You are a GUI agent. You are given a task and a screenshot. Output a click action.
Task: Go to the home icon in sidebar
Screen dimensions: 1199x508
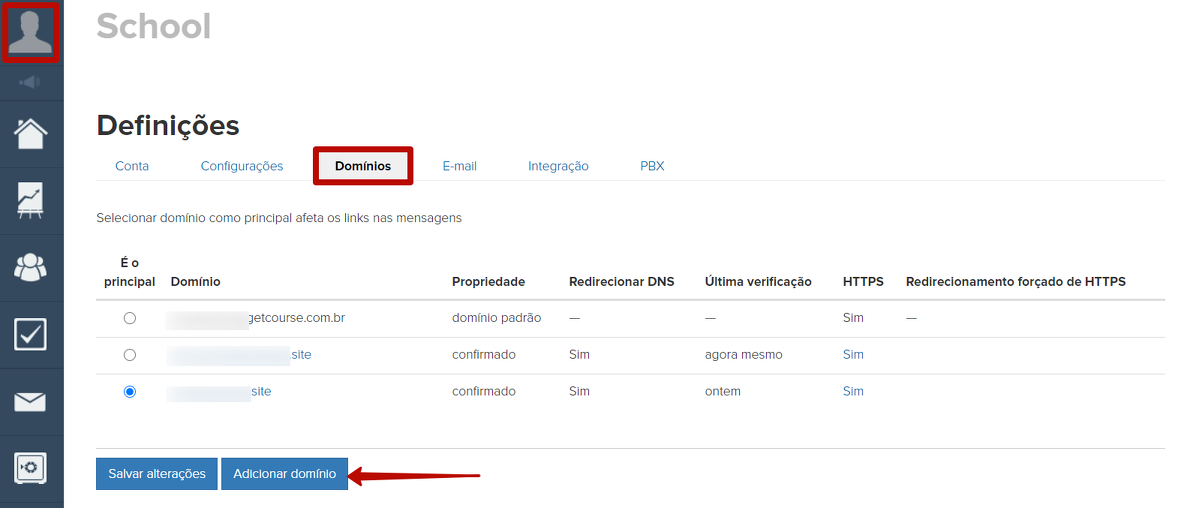pyautogui.click(x=31, y=133)
